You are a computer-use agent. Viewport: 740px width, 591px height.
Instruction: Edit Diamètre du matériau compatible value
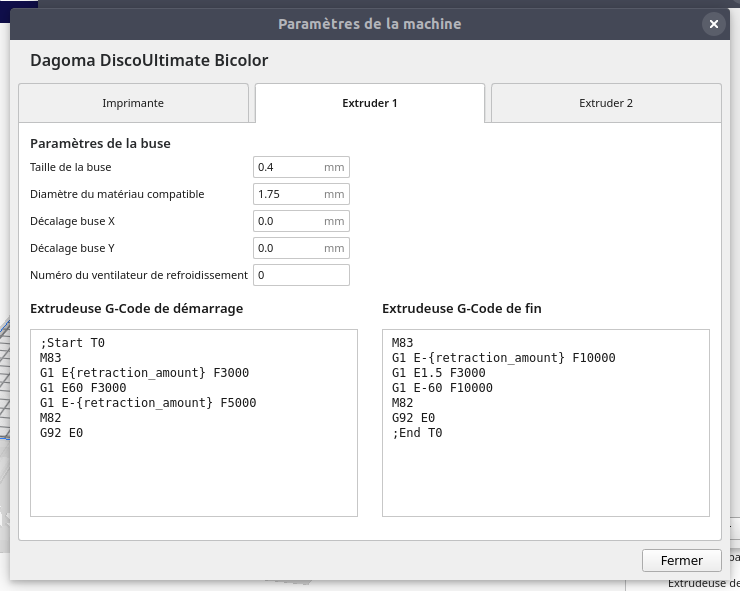coord(301,194)
